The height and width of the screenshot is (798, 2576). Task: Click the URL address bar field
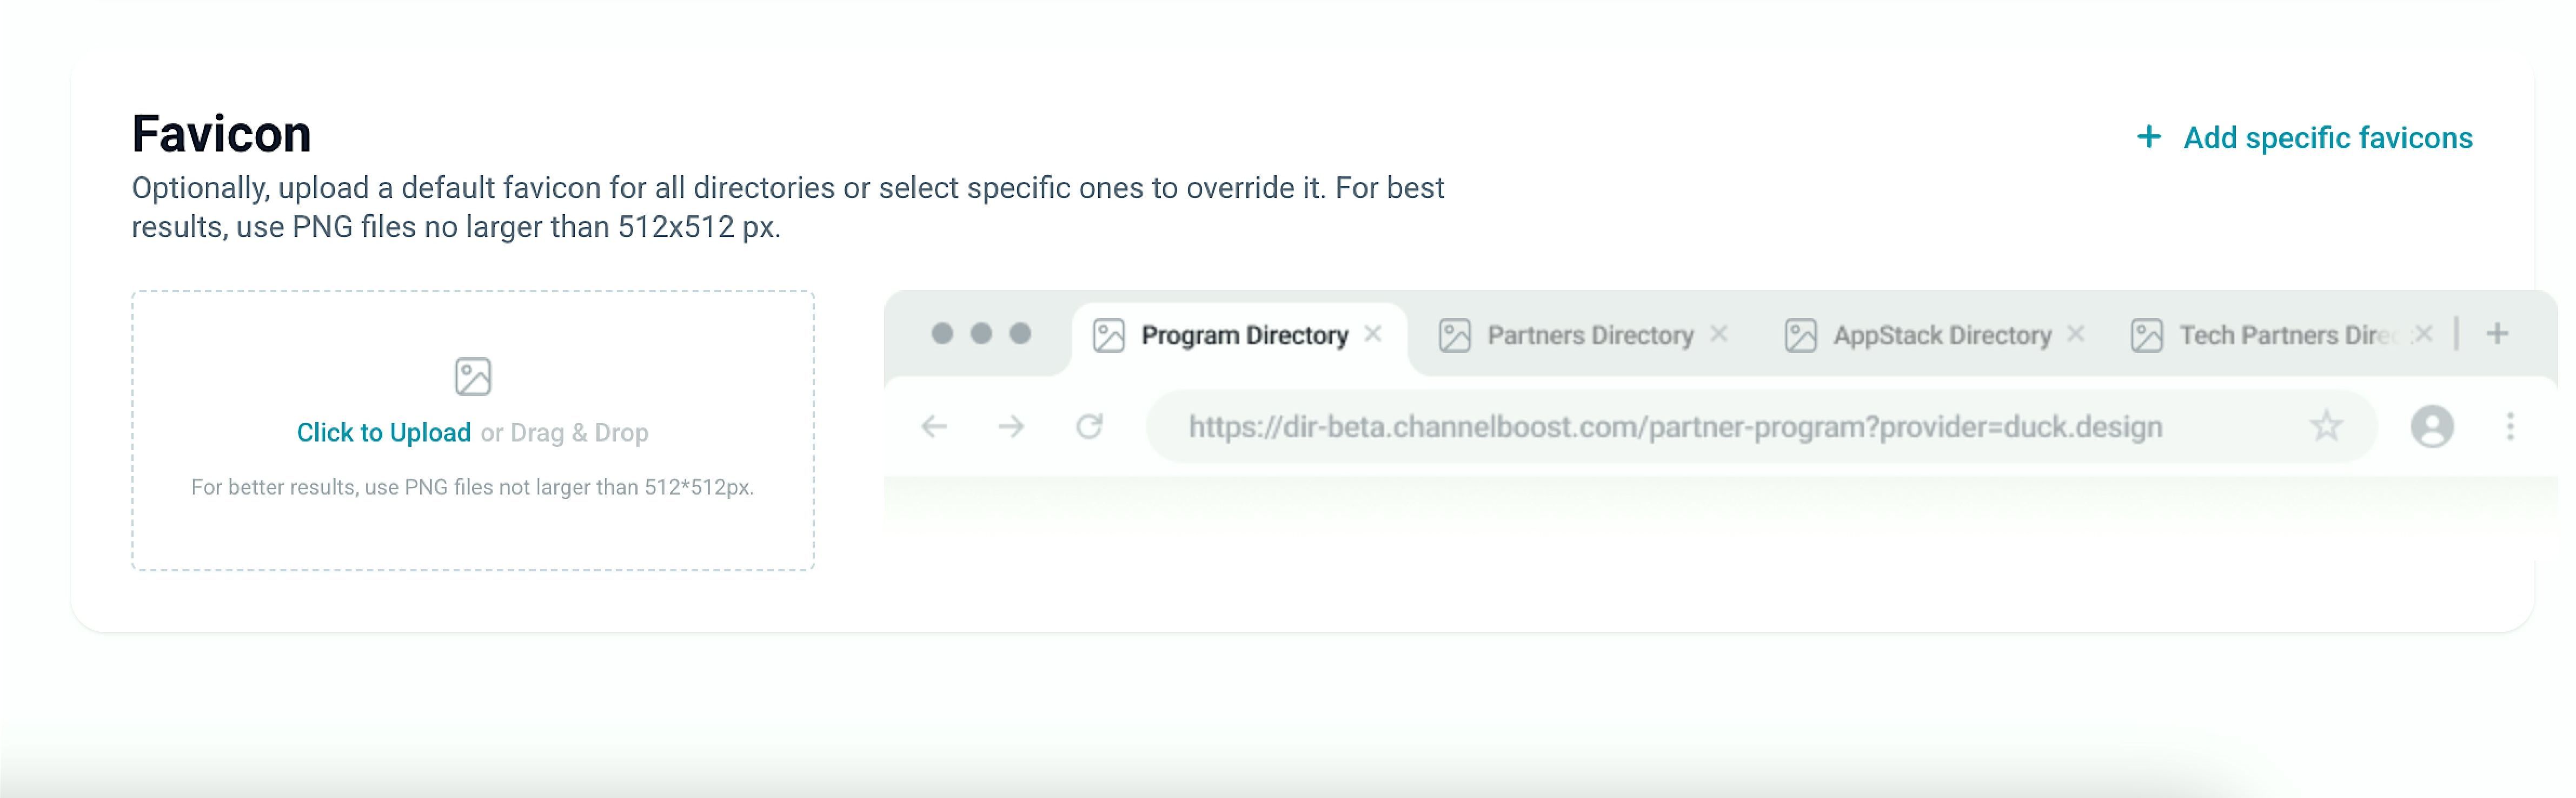click(1675, 428)
